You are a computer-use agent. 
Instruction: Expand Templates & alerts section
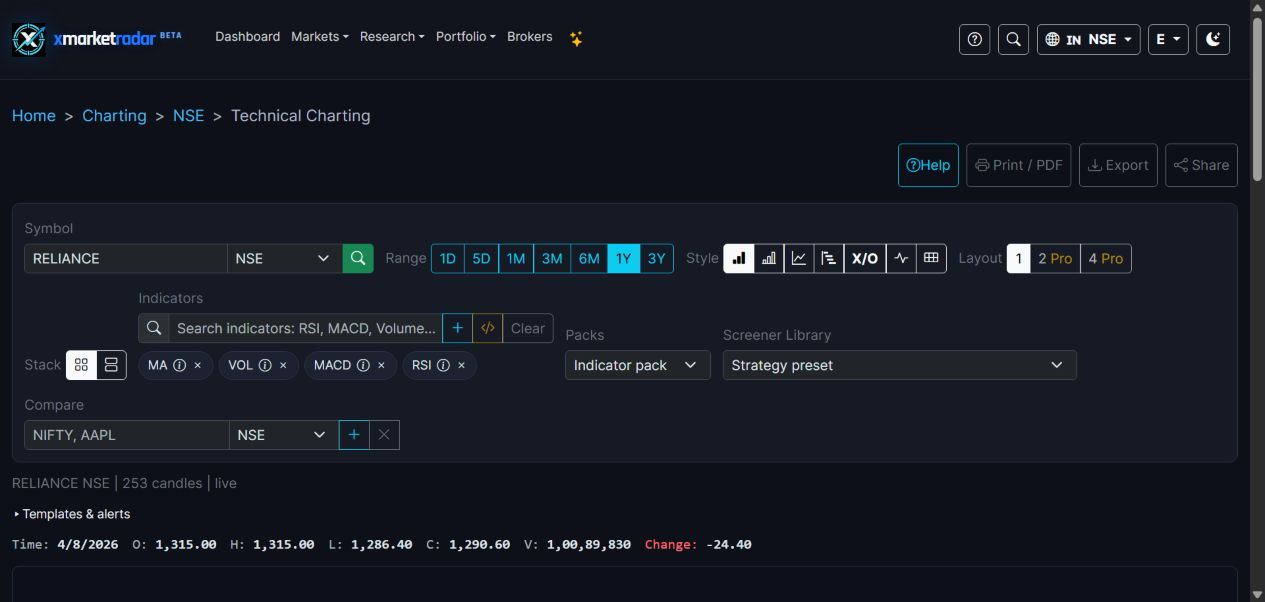tap(72, 514)
